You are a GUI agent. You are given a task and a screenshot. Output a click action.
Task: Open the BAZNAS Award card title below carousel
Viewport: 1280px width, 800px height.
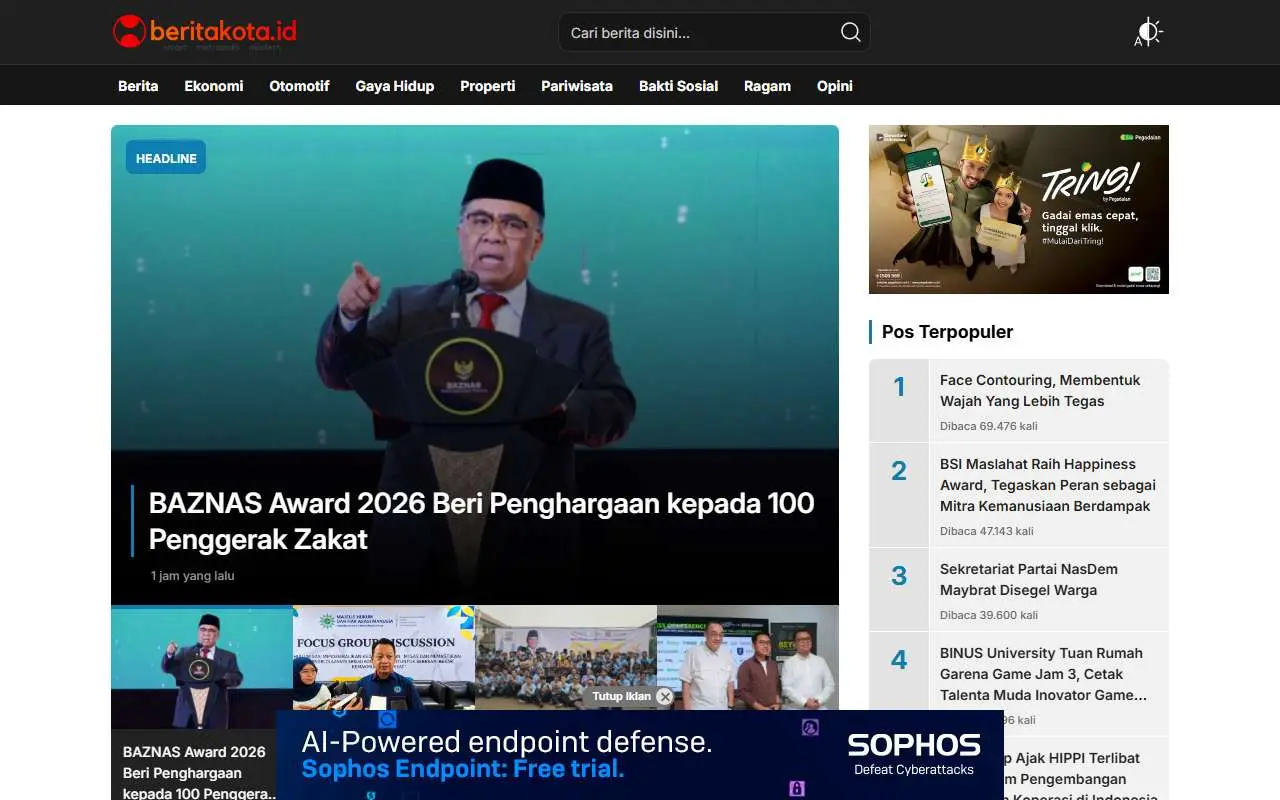[198, 772]
